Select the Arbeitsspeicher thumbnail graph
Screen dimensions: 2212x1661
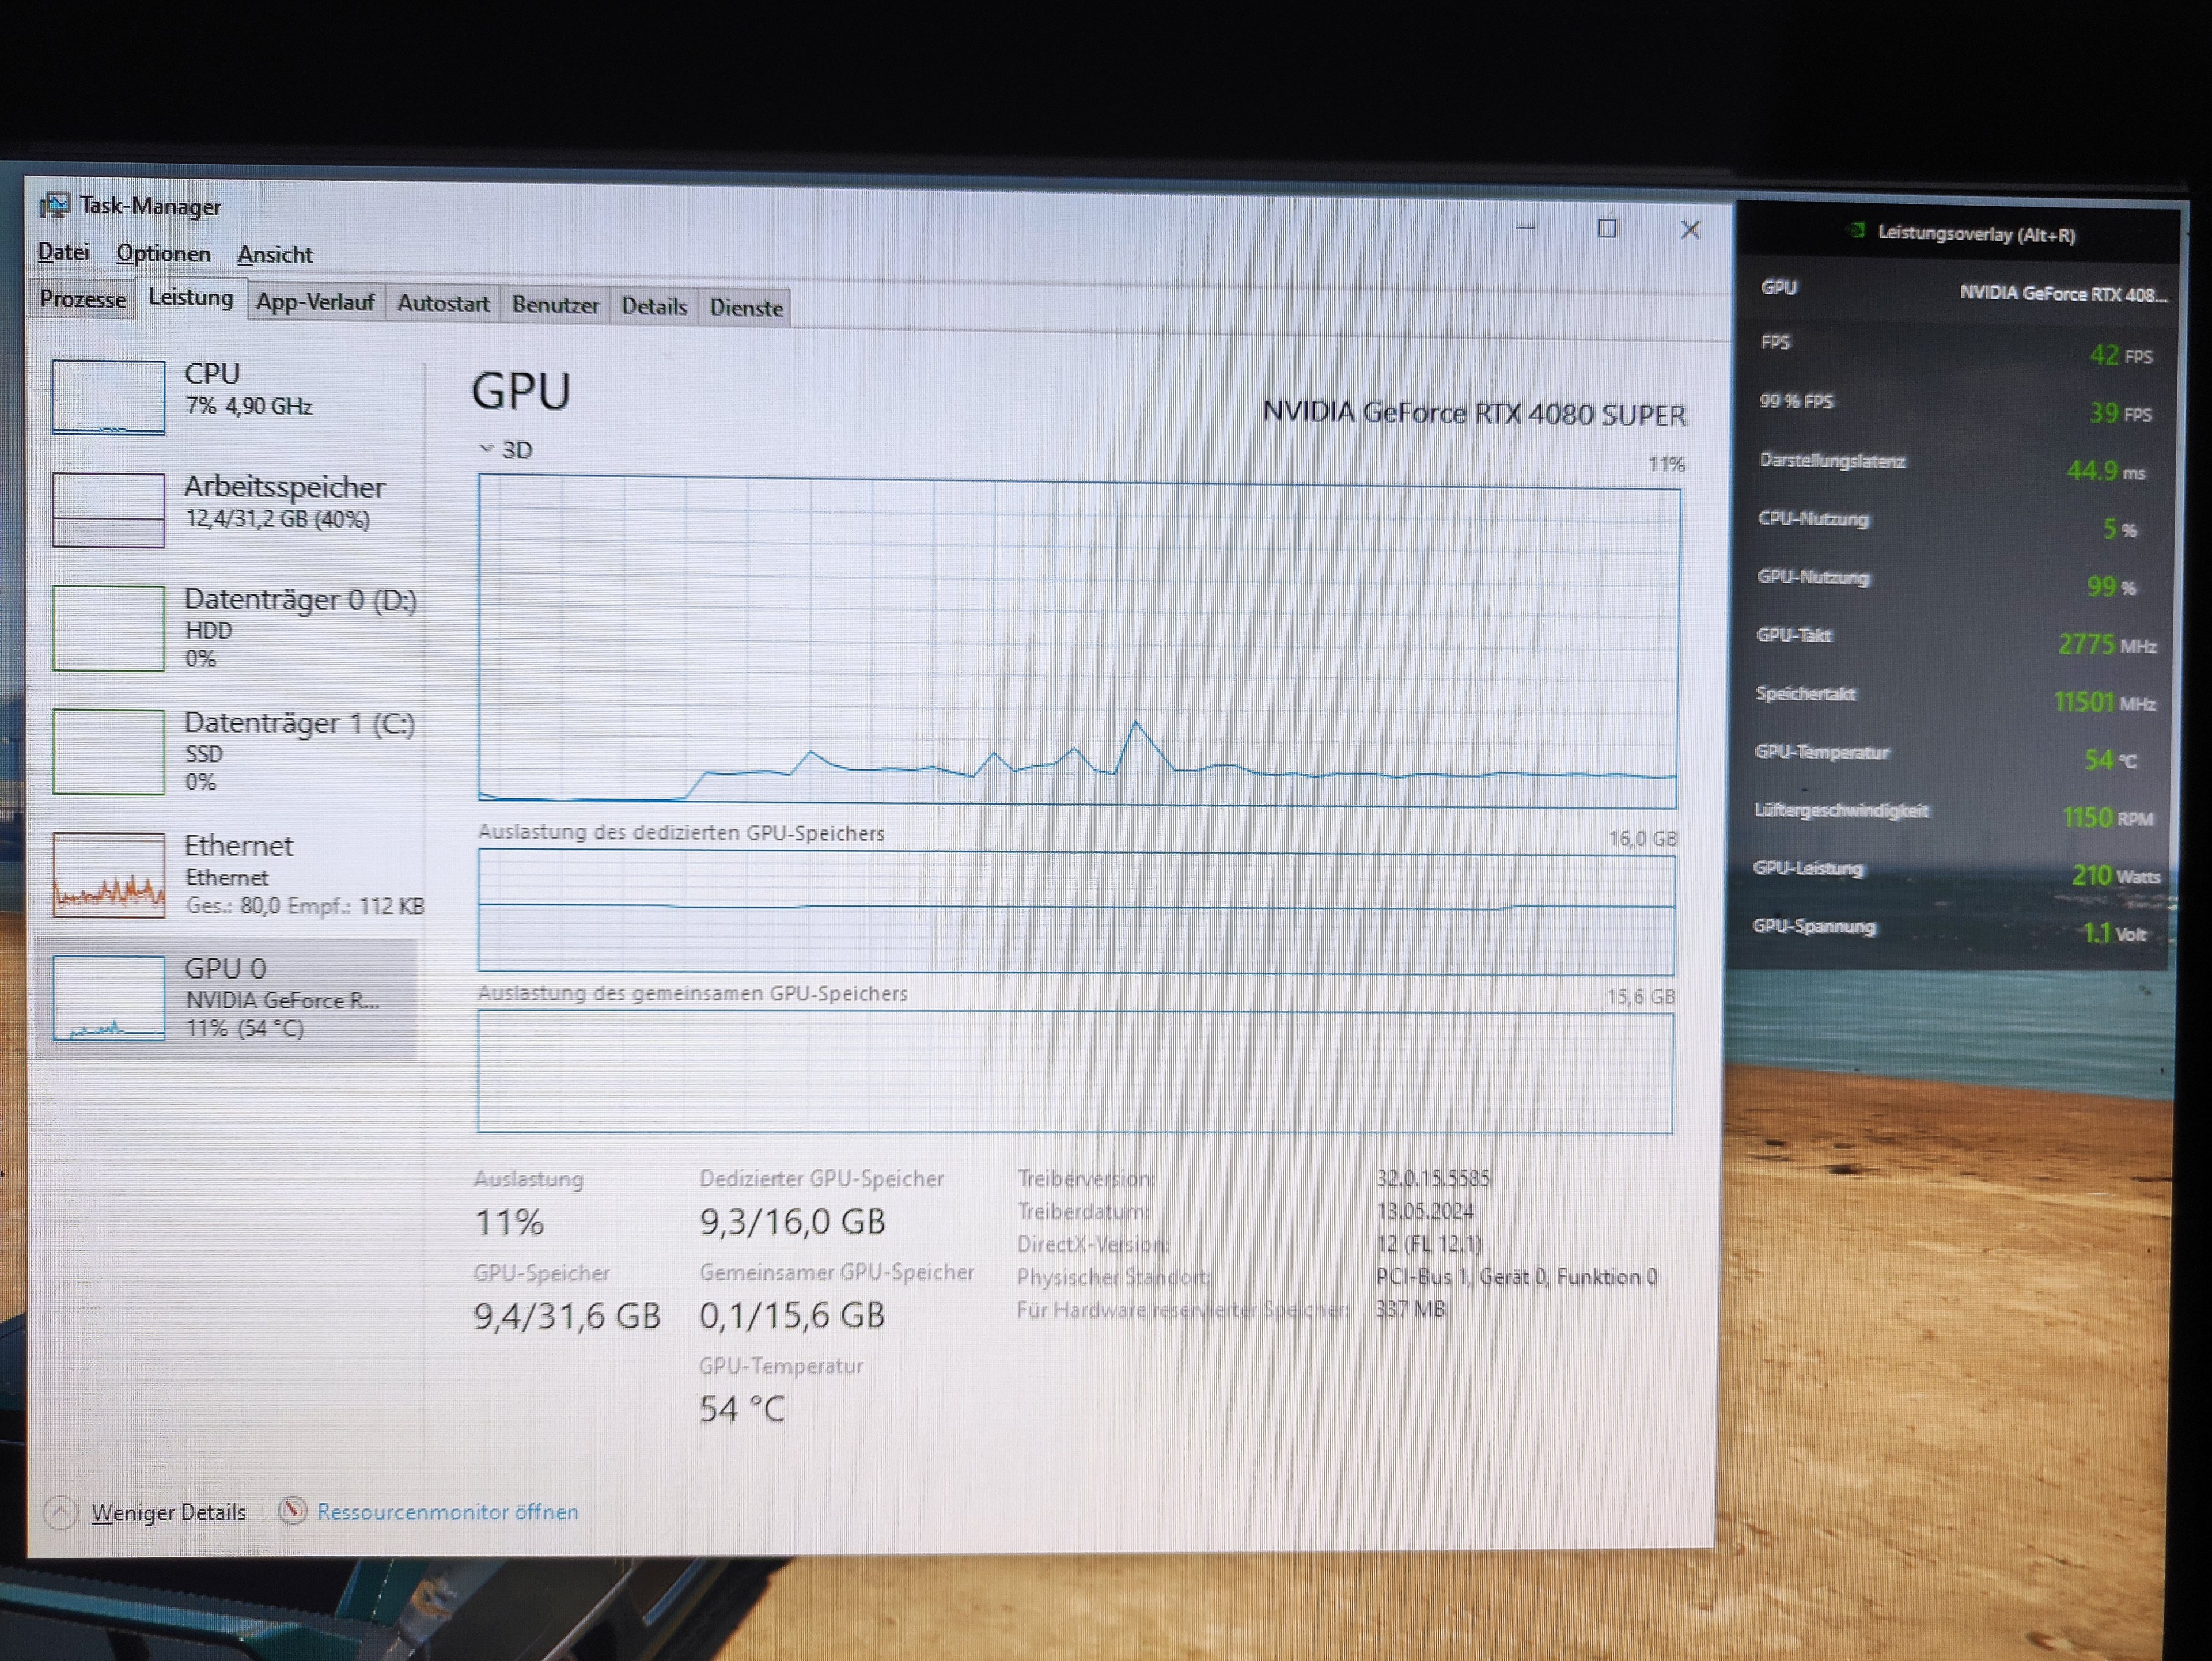(x=108, y=510)
